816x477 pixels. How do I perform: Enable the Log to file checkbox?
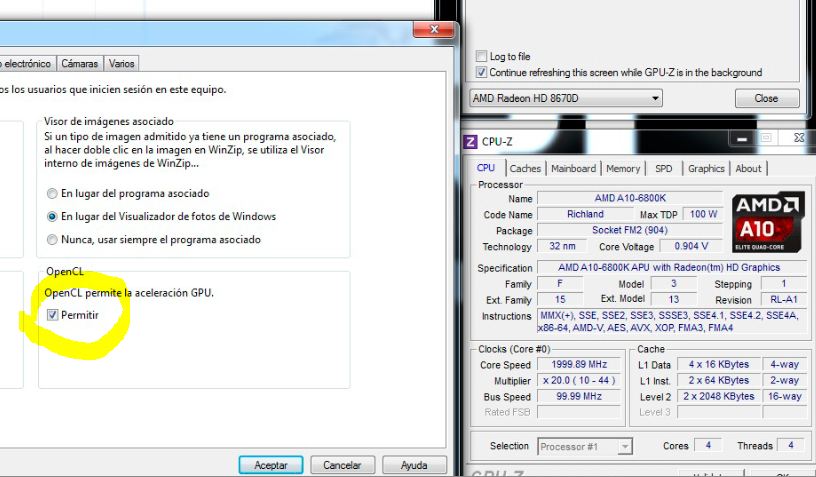pos(481,56)
